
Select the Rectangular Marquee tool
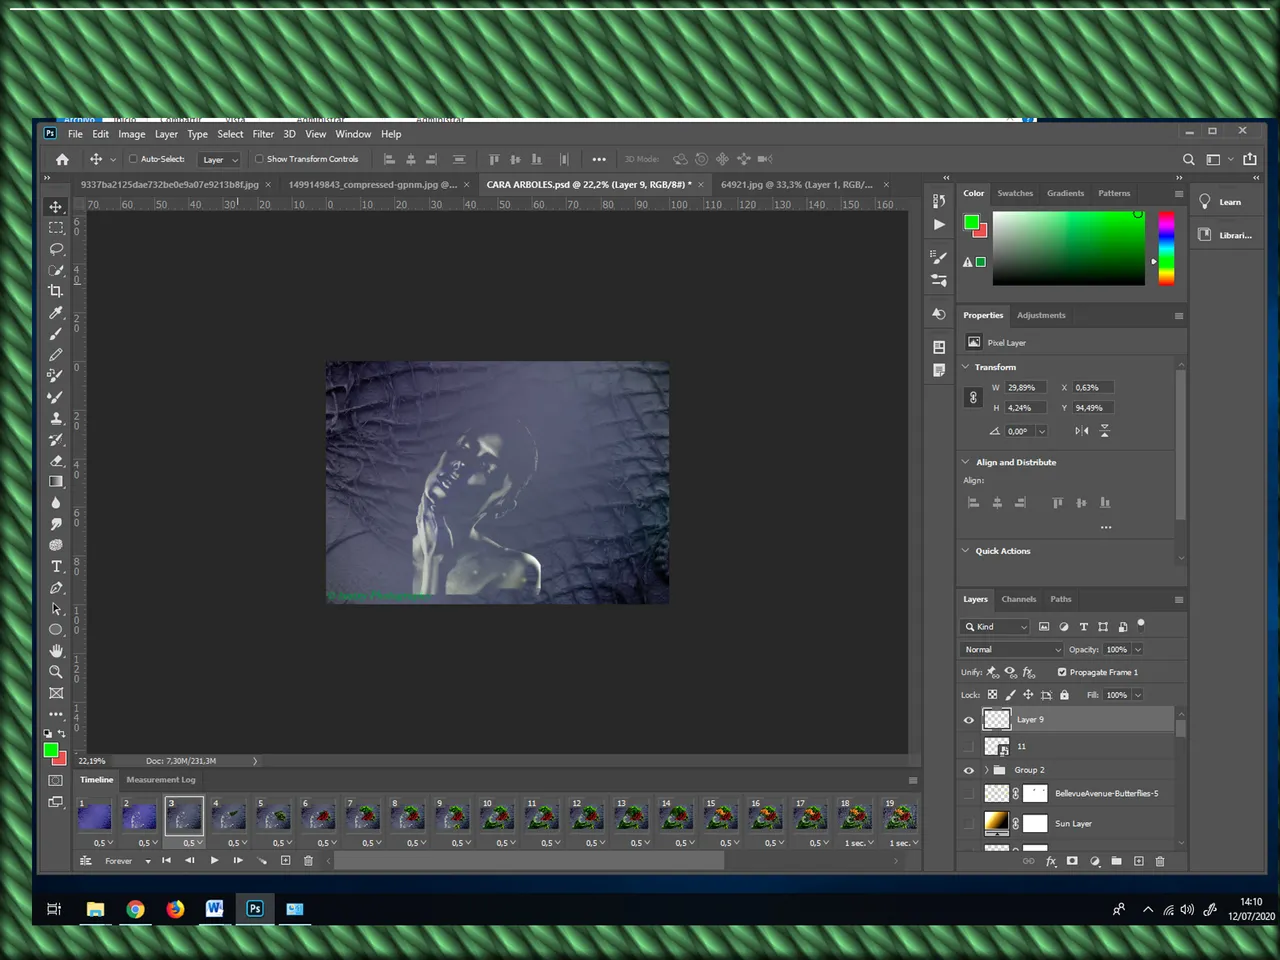pyautogui.click(x=56, y=228)
